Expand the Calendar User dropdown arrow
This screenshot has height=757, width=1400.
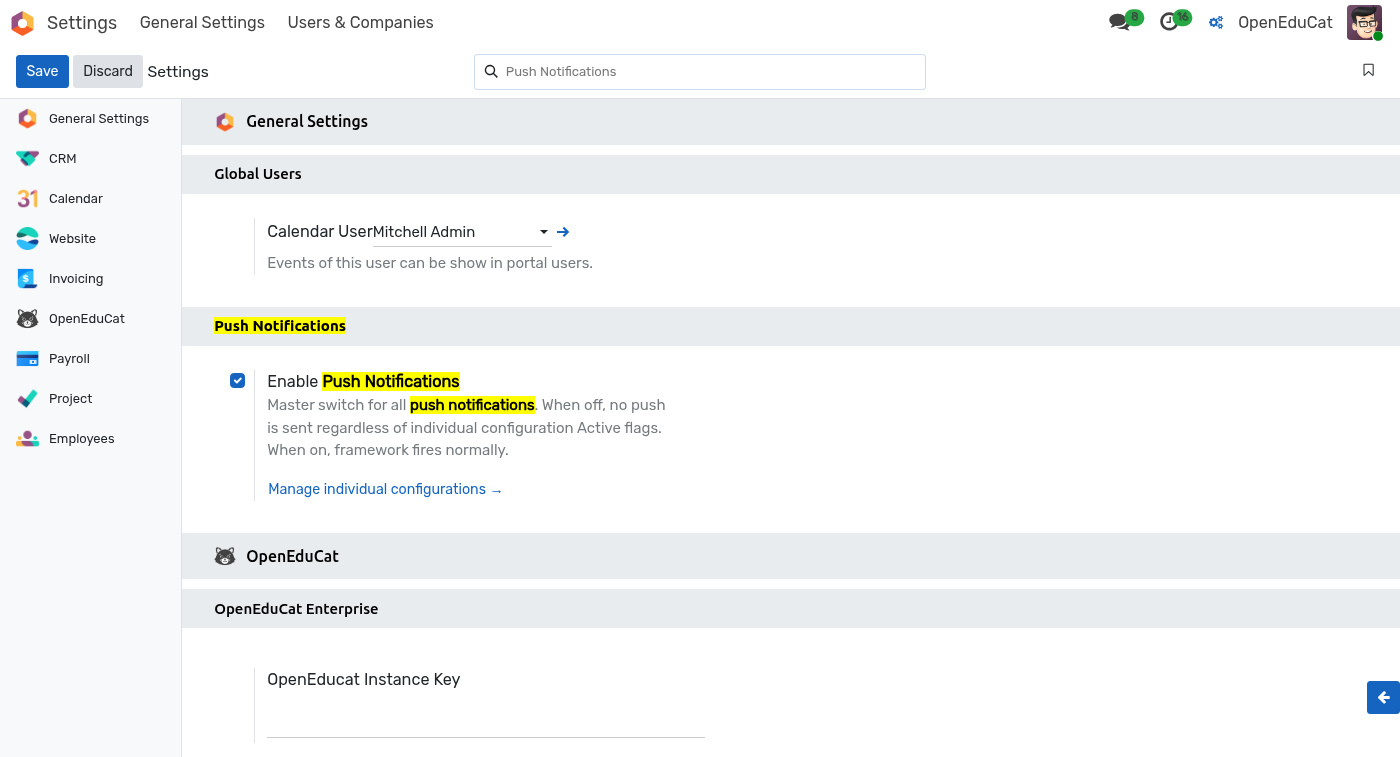(x=544, y=232)
